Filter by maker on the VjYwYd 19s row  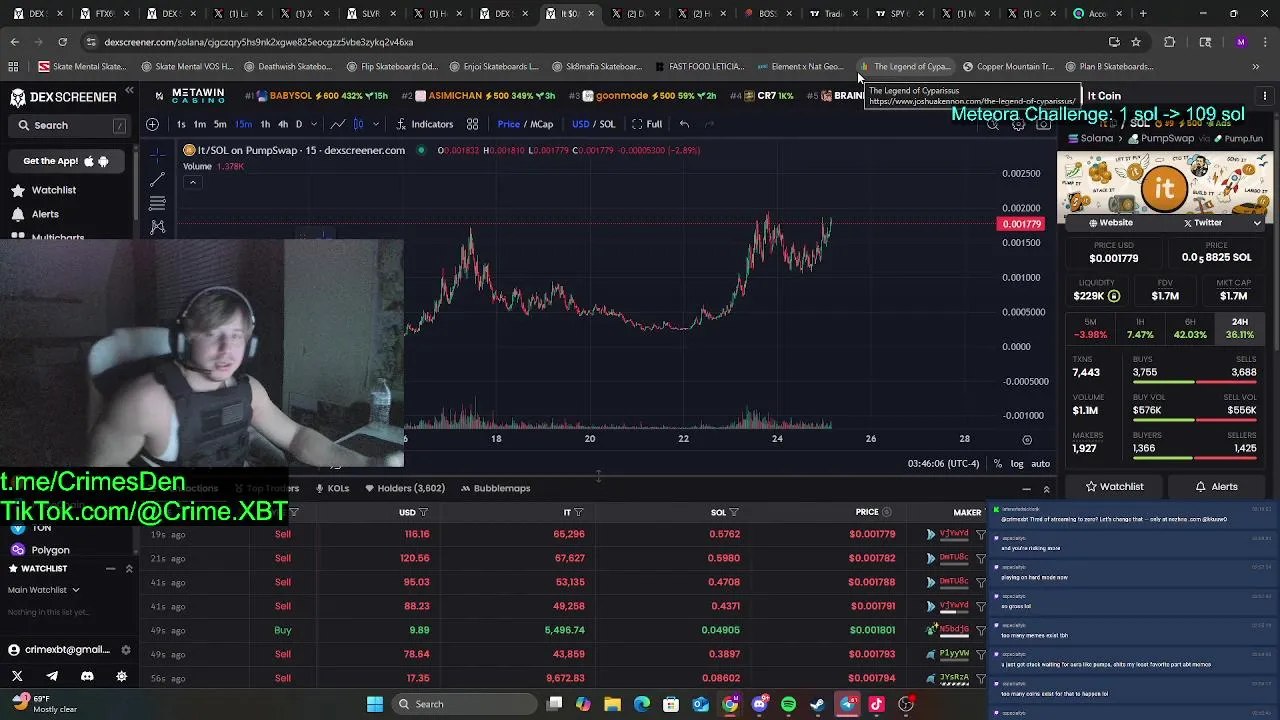point(981,535)
